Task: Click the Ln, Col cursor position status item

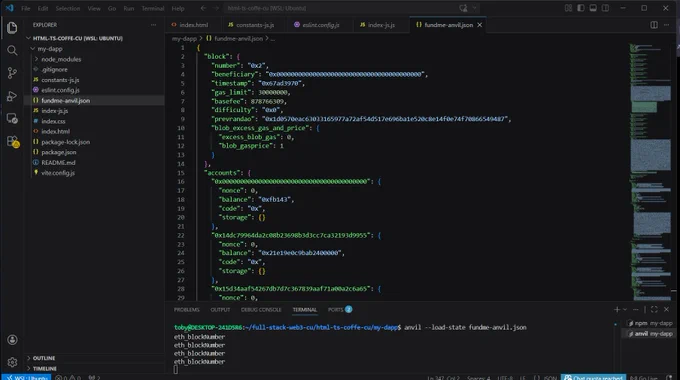Action: [x=443, y=377]
